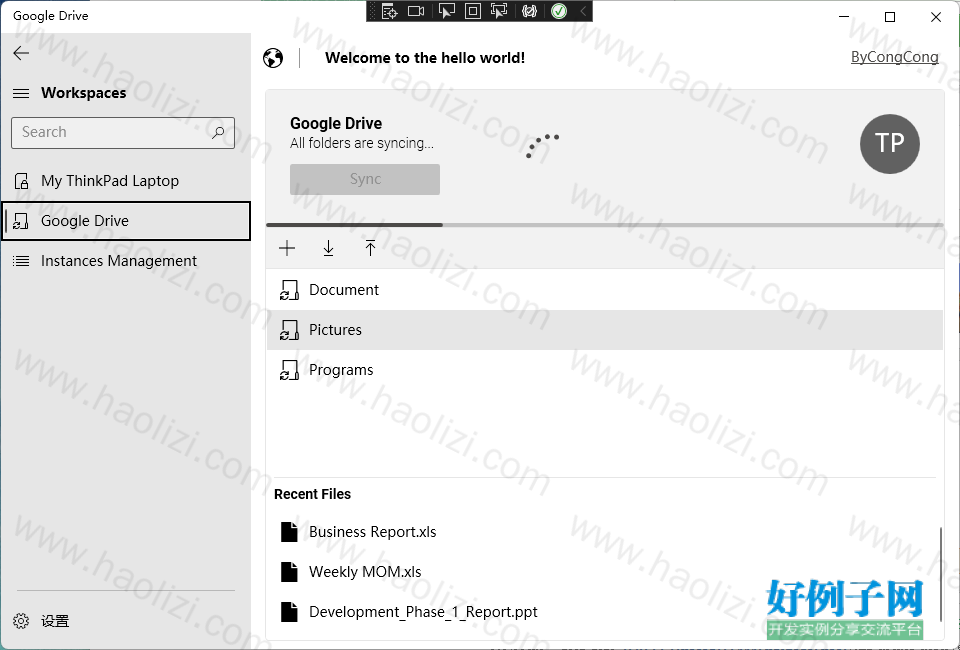
Task: Click the globe icon in header
Action: point(273,58)
